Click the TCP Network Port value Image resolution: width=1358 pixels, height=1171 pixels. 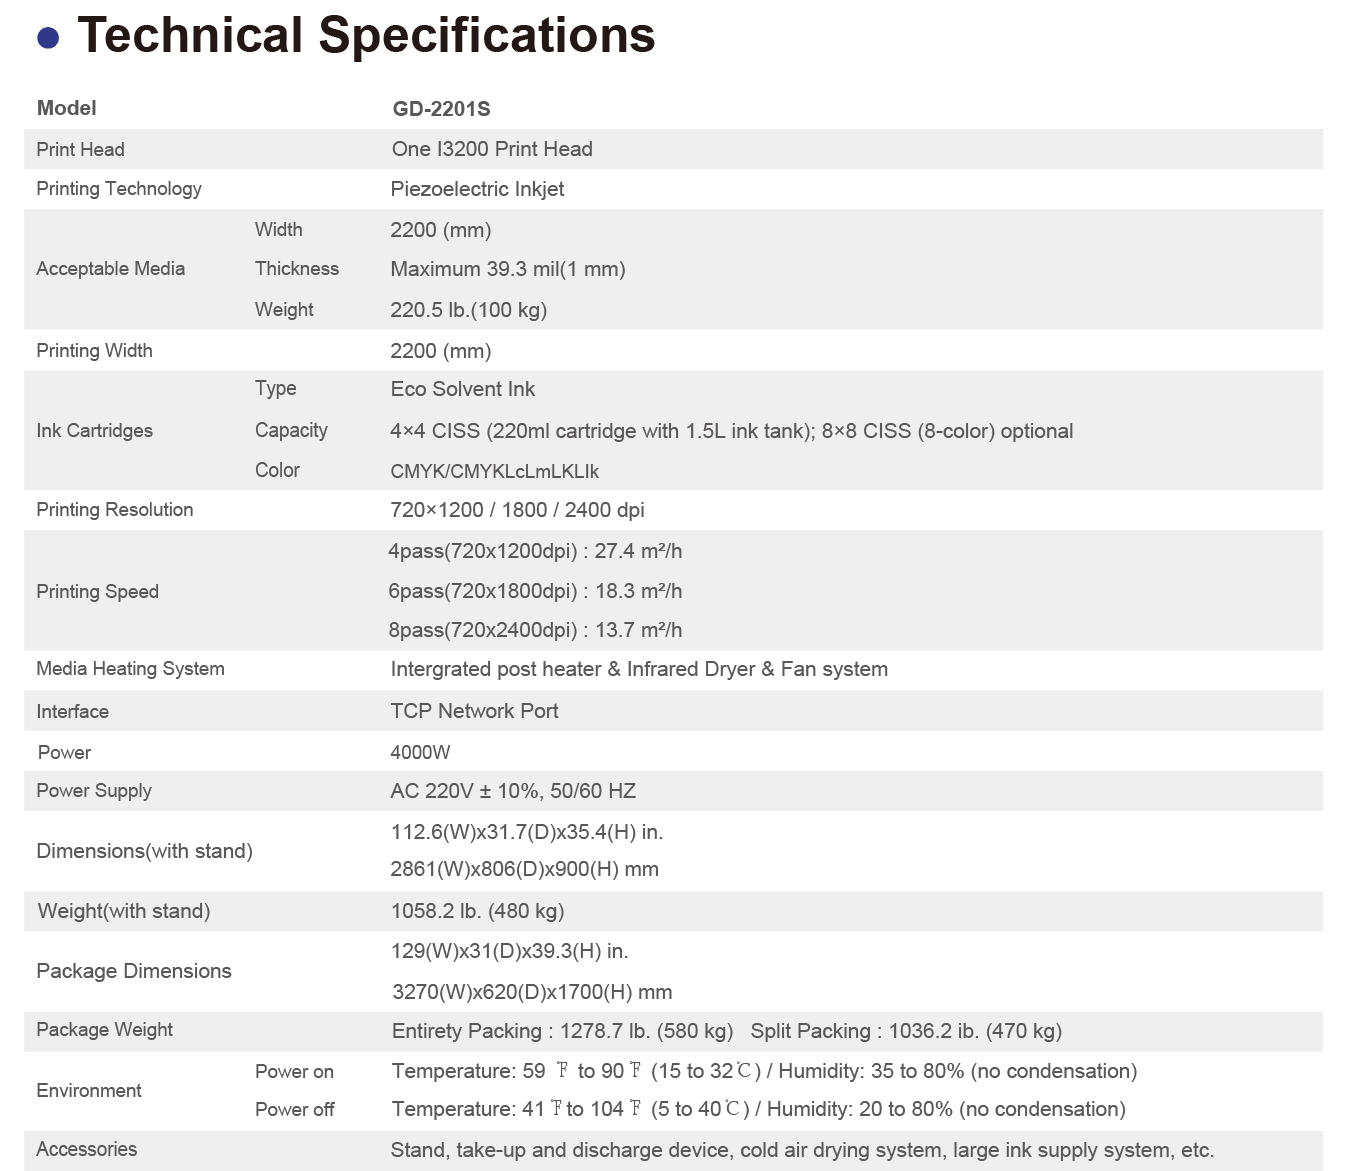pyautogui.click(x=474, y=711)
